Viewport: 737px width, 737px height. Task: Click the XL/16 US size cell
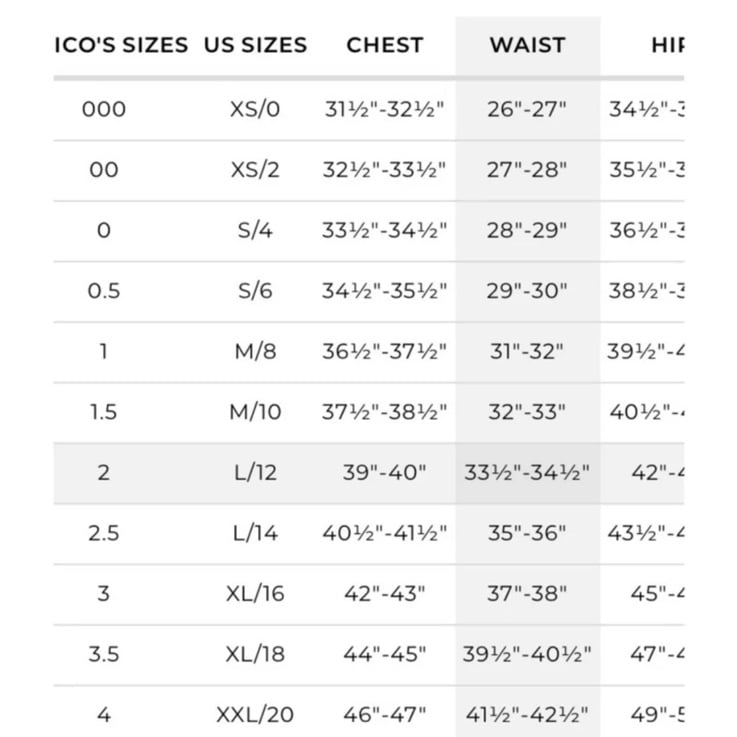tap(255, 594)
